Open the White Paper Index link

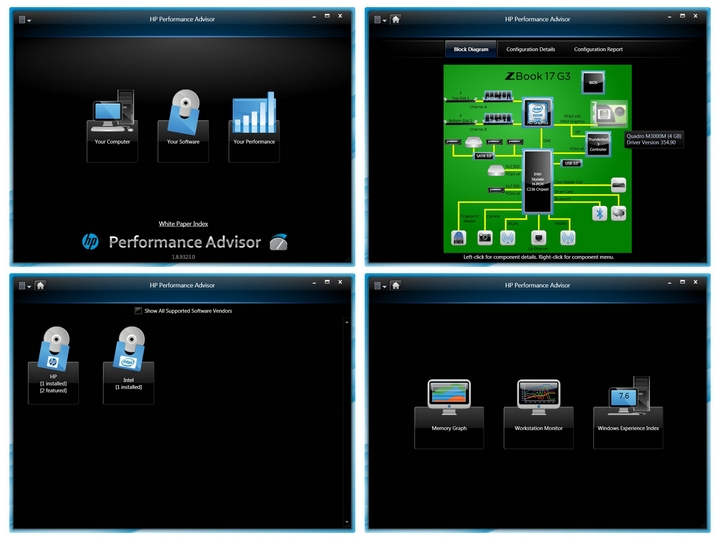(x=183, y=223)
